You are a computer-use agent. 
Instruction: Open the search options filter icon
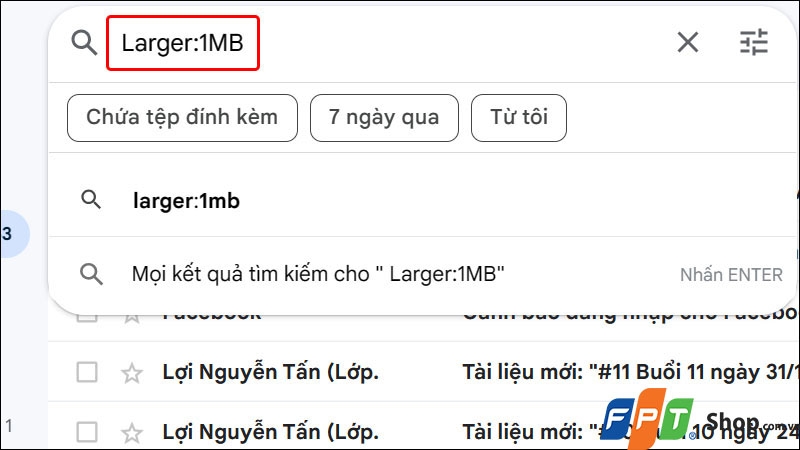pos(754,42)
